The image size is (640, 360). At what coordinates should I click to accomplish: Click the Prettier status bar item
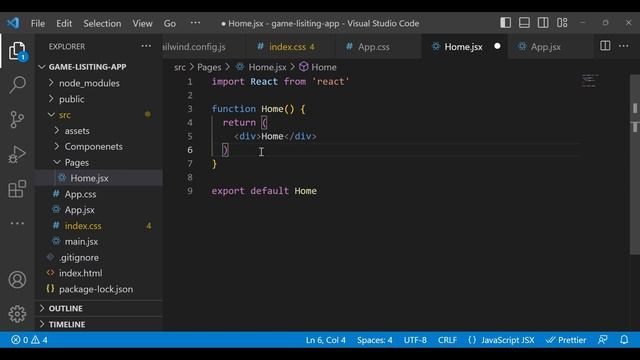[566, 340]
